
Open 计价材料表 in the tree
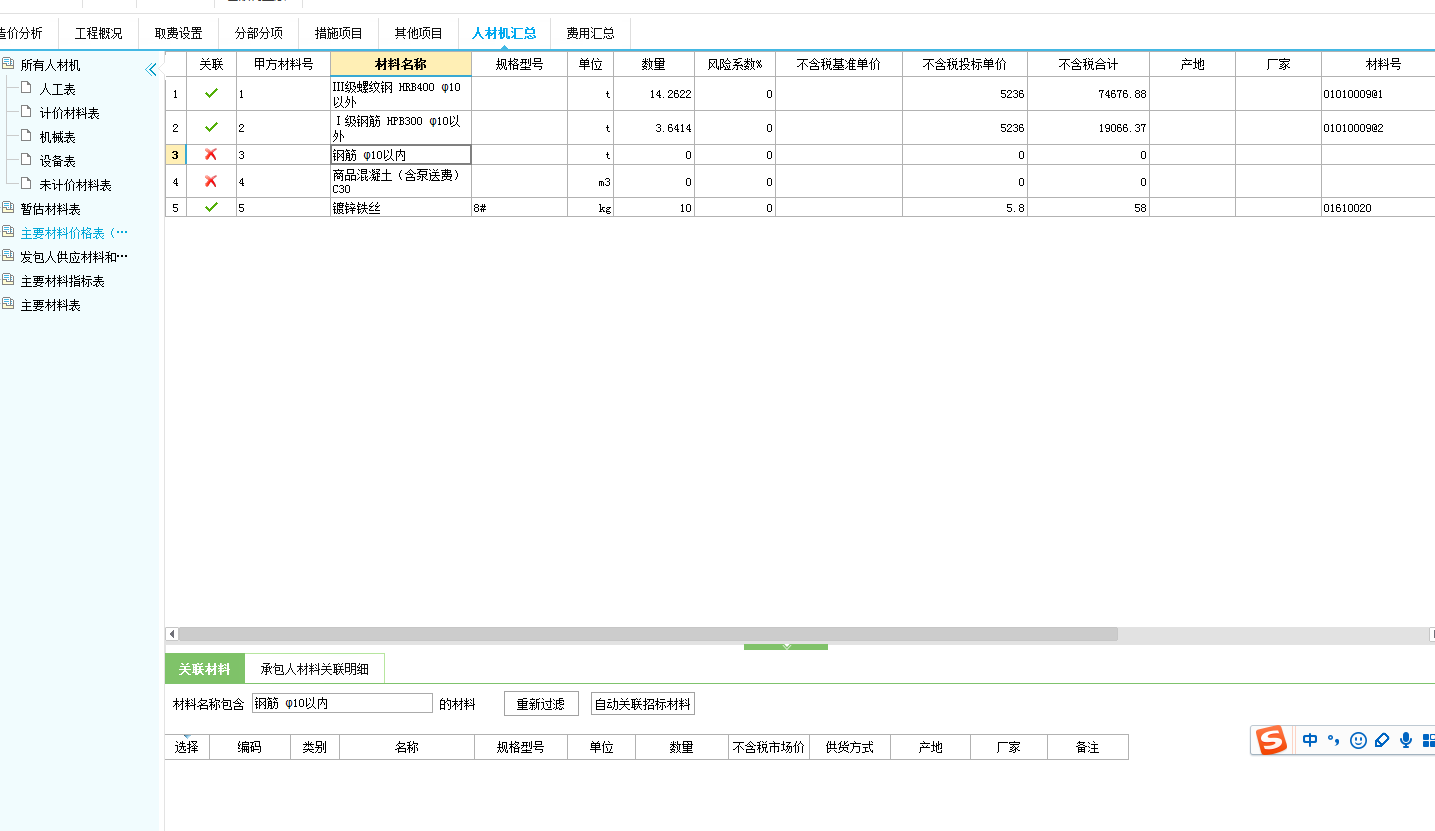click(69, 113)
